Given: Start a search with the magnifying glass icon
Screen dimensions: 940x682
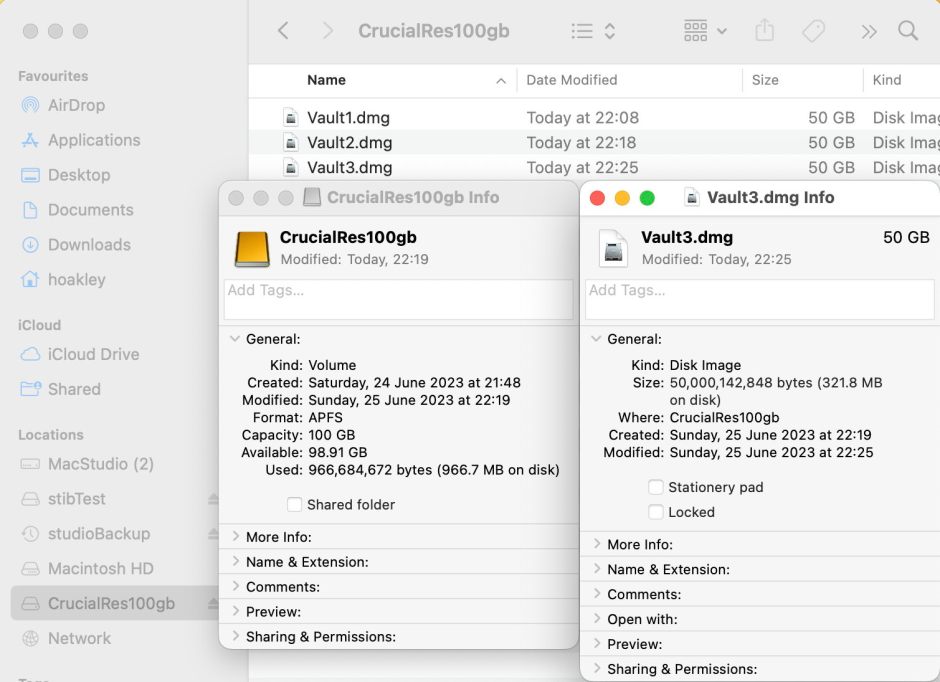Looking at the screenshot, I should click(x=908, y=30).
